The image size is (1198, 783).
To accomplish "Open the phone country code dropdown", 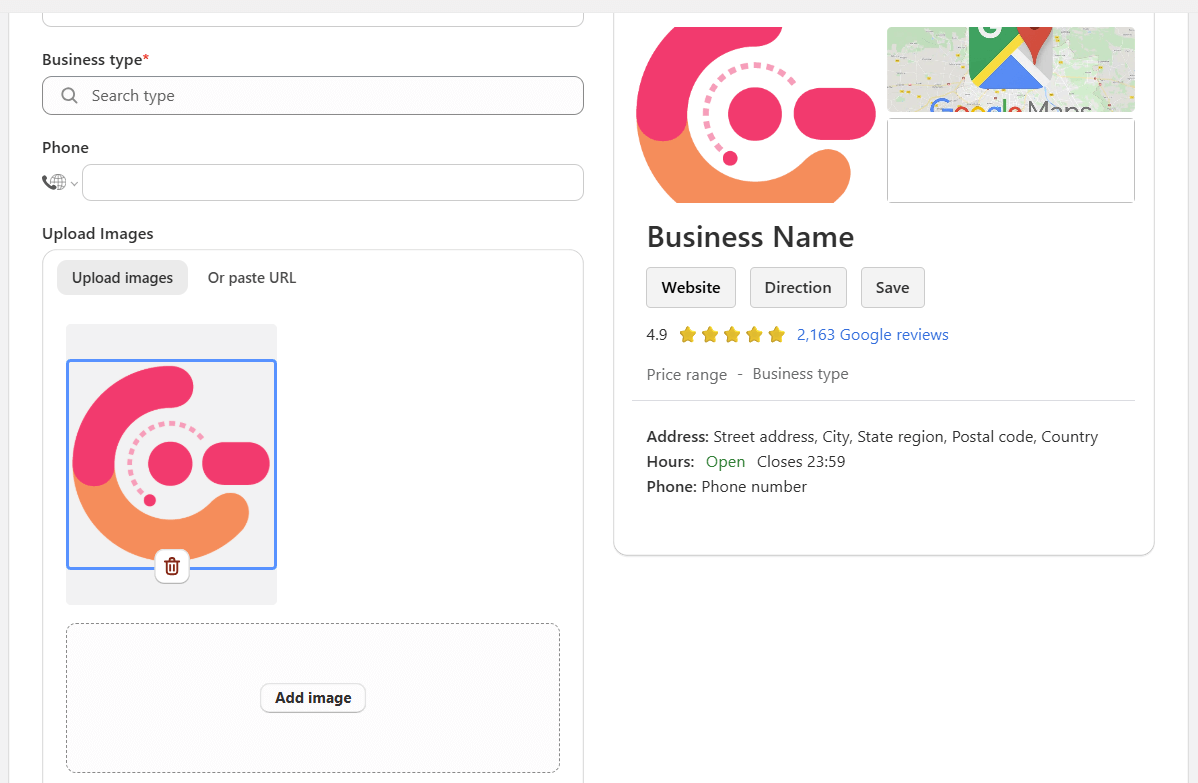I will 74,183.
